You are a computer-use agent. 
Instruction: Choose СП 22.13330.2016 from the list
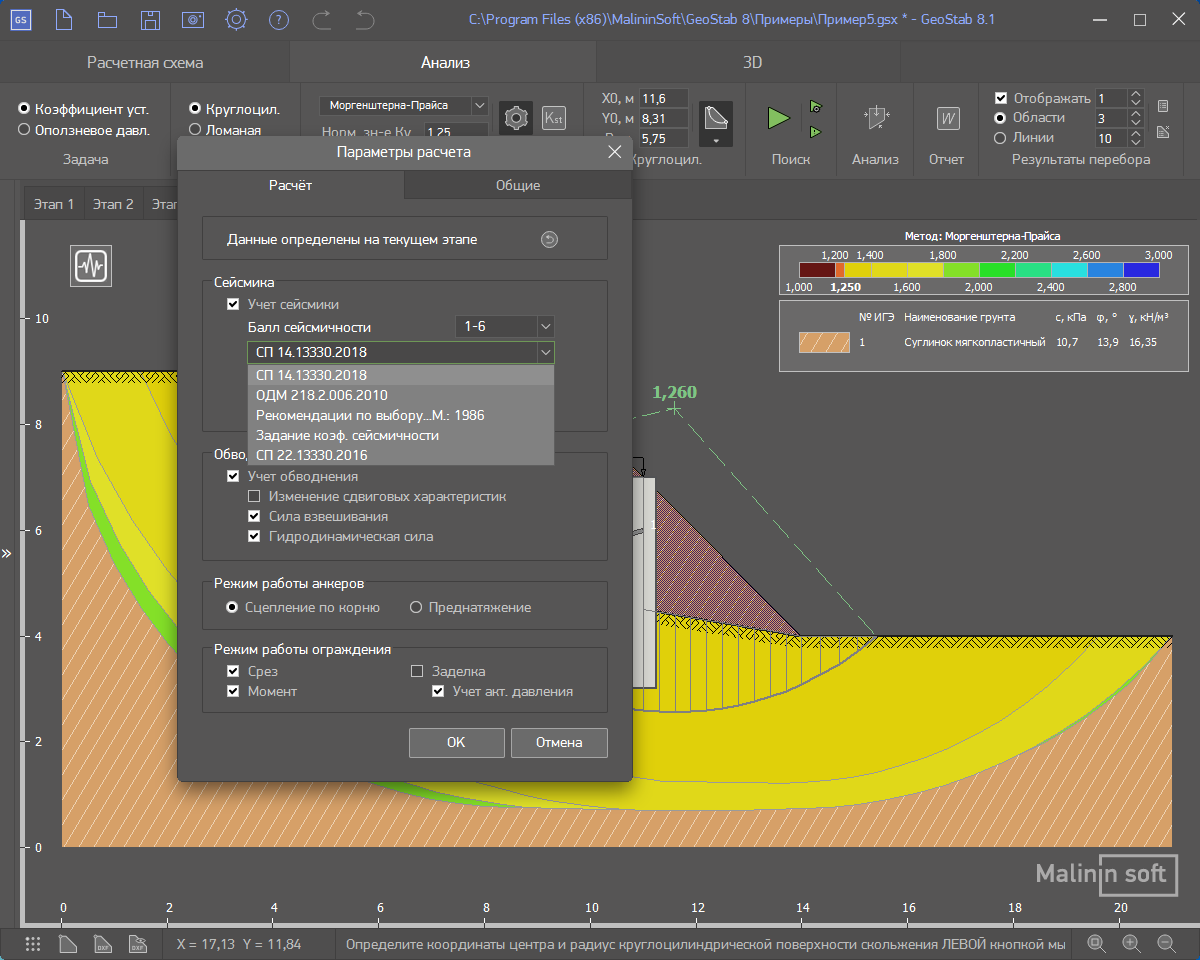[401, 455]
